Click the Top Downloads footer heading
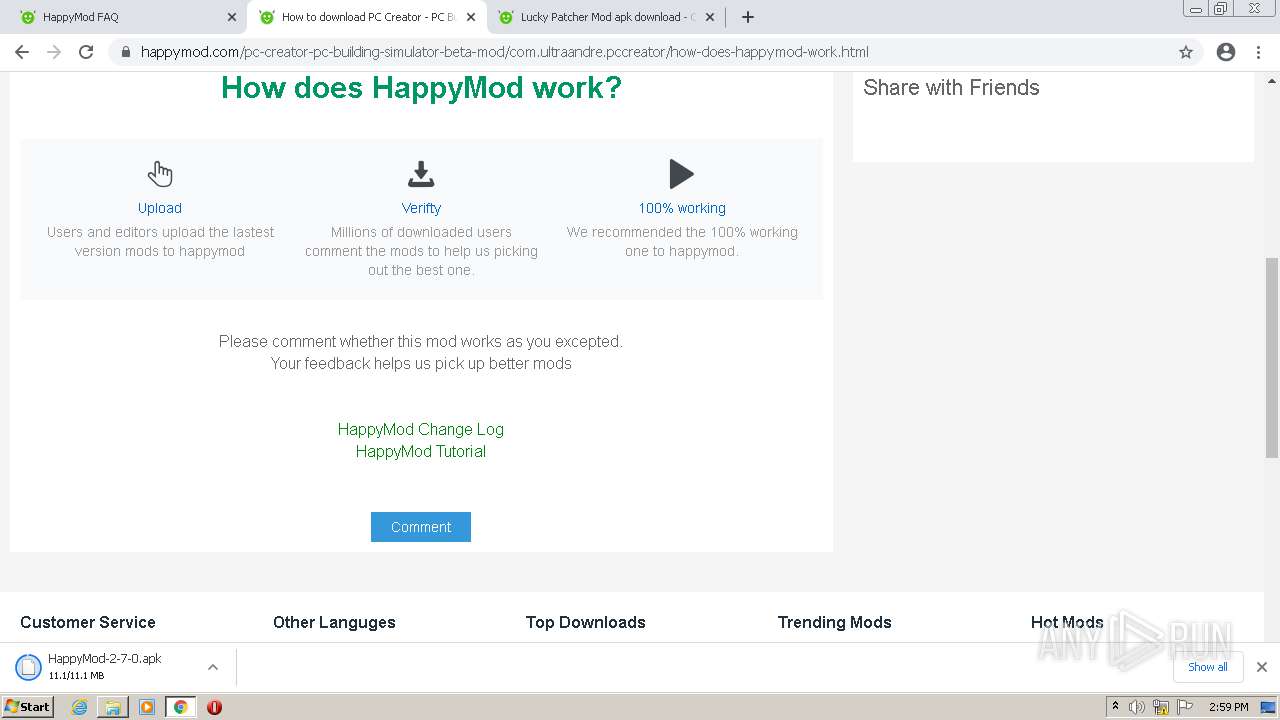The image size is (1280, 720). tap(586, 622)
